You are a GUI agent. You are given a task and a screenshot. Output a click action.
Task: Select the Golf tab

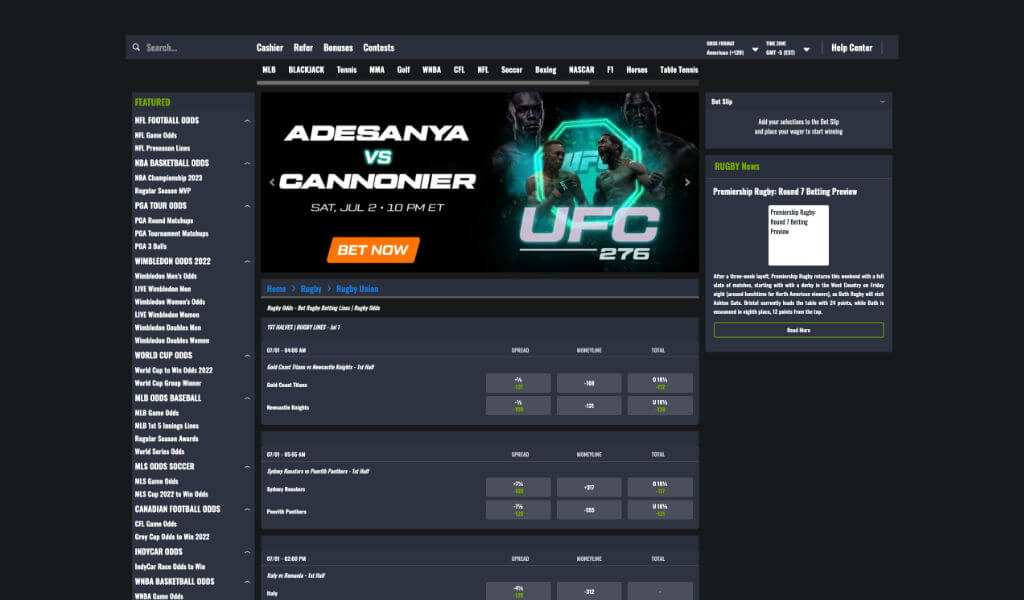pos(404,70)
